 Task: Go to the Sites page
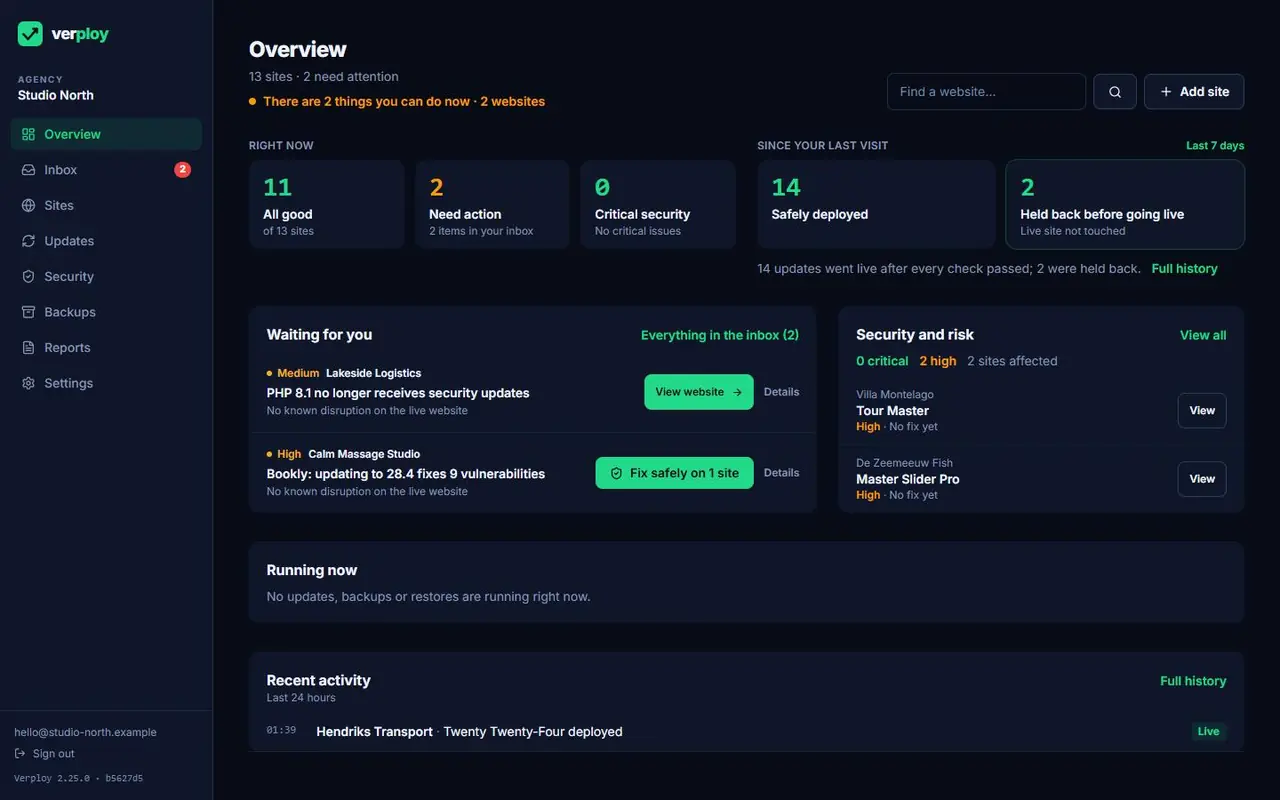(x=106, y=205)
